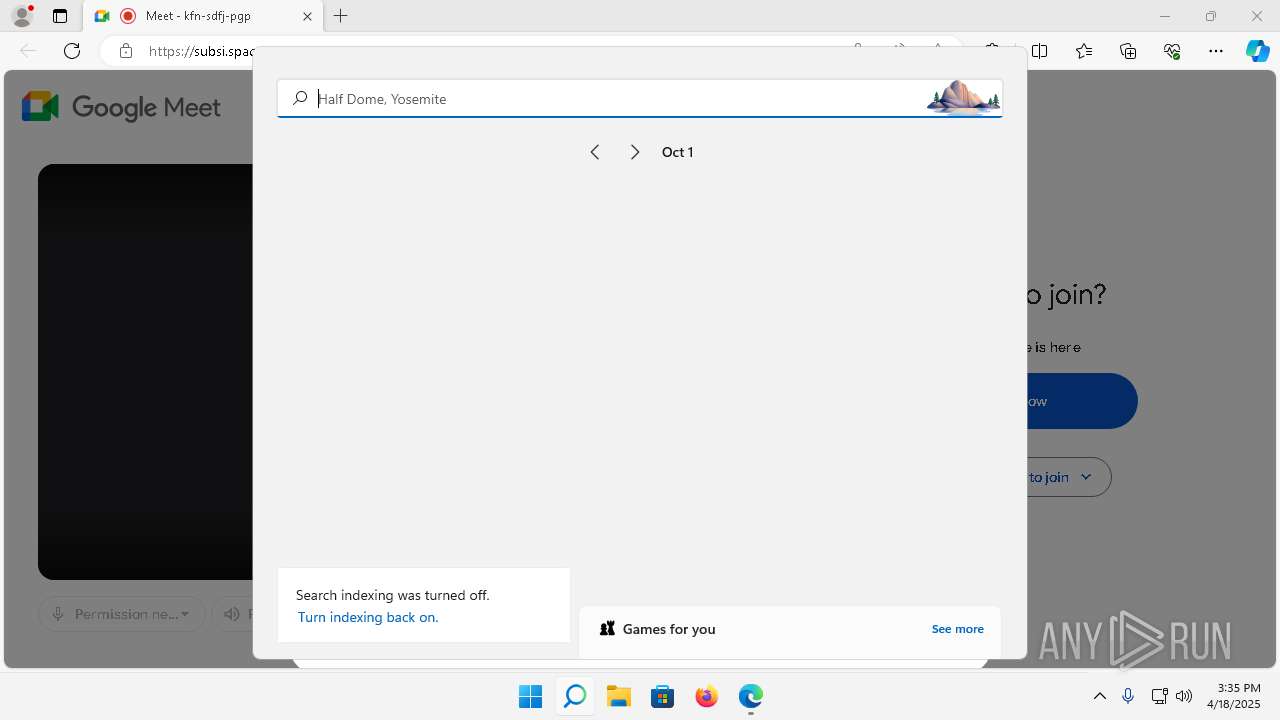The width and height of the screenshot is (1280, 720).
Task: Go to next search highlight day
Action: [635, 152]
